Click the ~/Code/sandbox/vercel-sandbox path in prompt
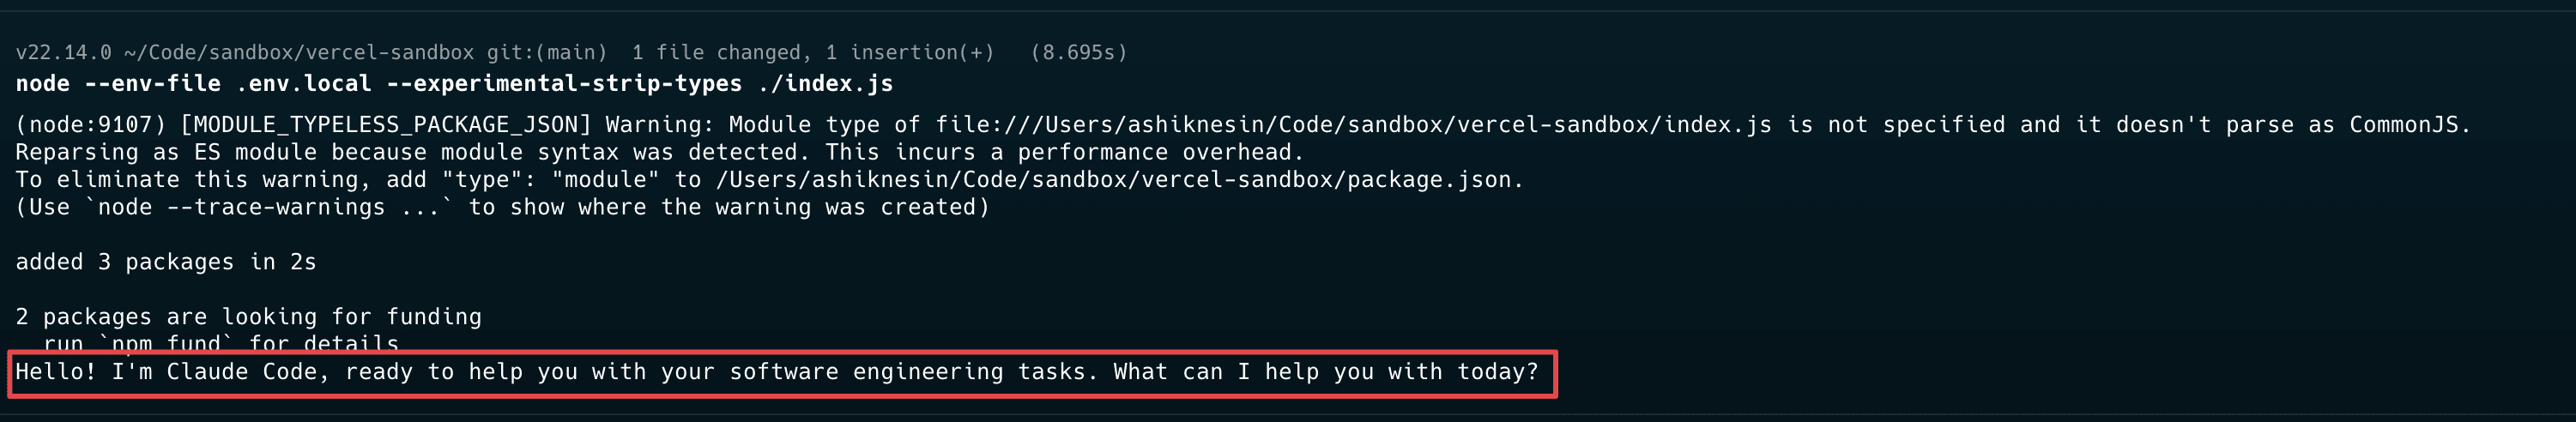 tap(299, 53)
